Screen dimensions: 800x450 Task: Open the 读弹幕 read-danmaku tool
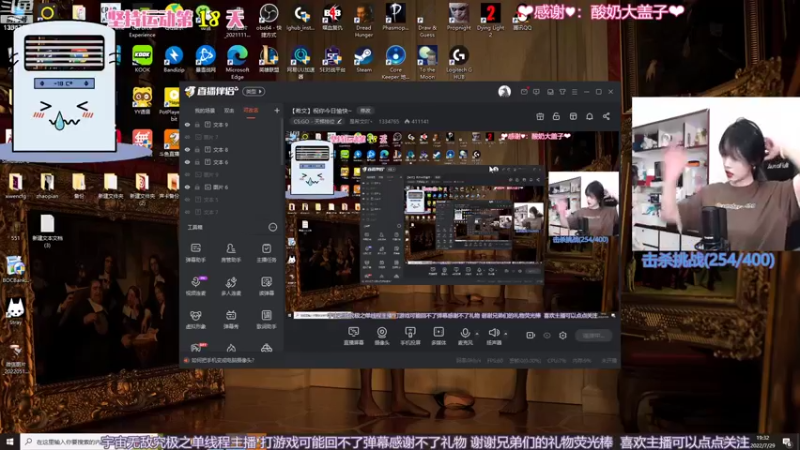click(x=266, y=286)
